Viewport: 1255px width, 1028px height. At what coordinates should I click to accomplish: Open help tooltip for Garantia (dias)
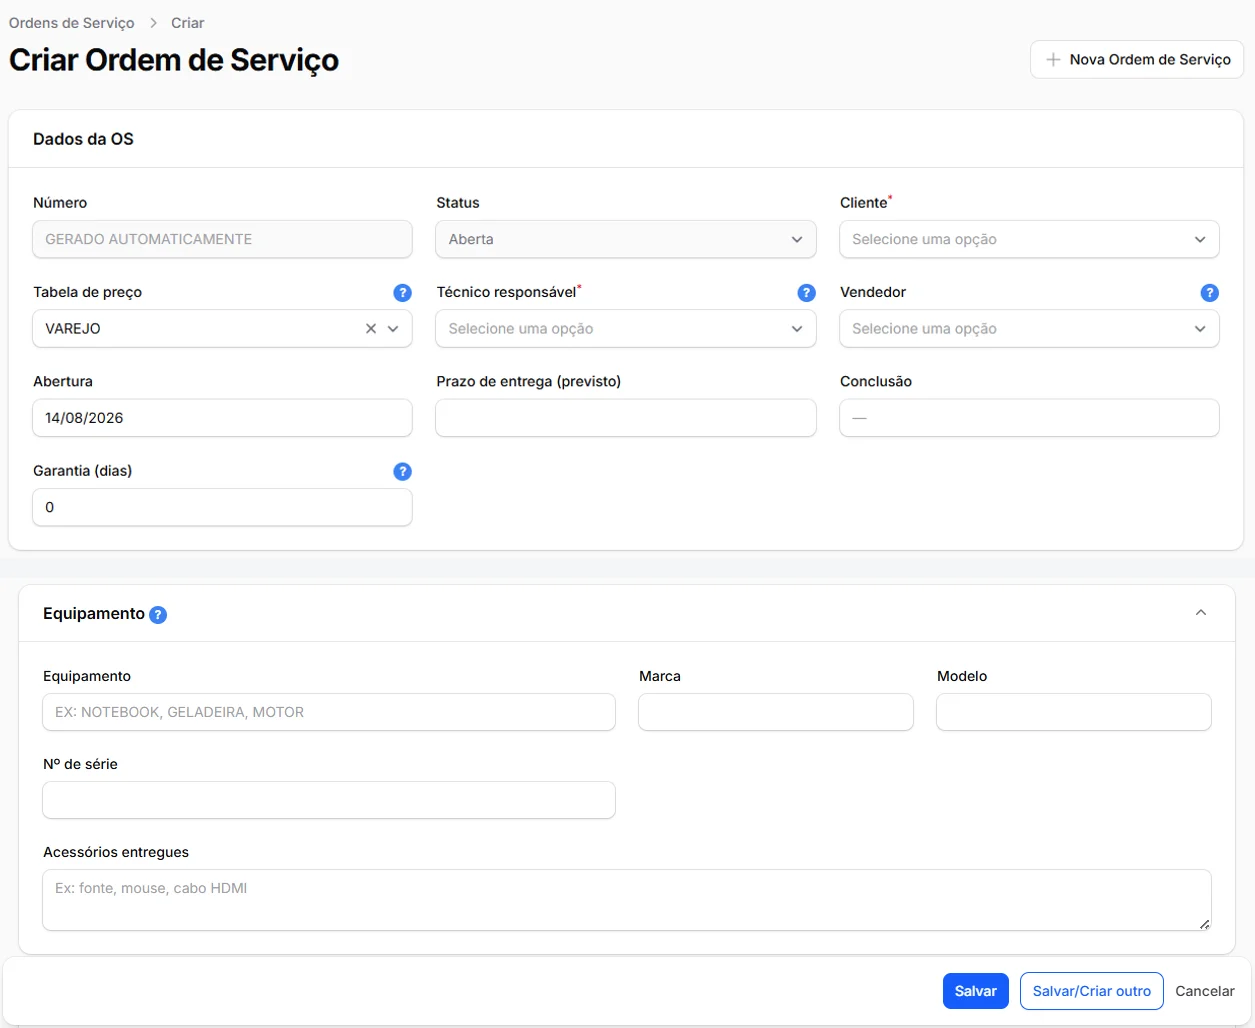point(402,472)
